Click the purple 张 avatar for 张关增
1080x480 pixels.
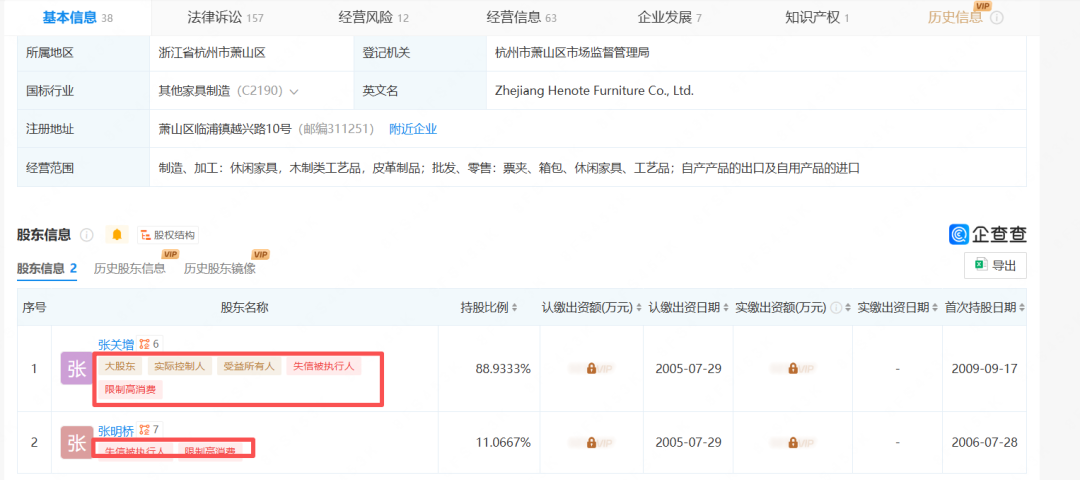(x=76, y=368)
